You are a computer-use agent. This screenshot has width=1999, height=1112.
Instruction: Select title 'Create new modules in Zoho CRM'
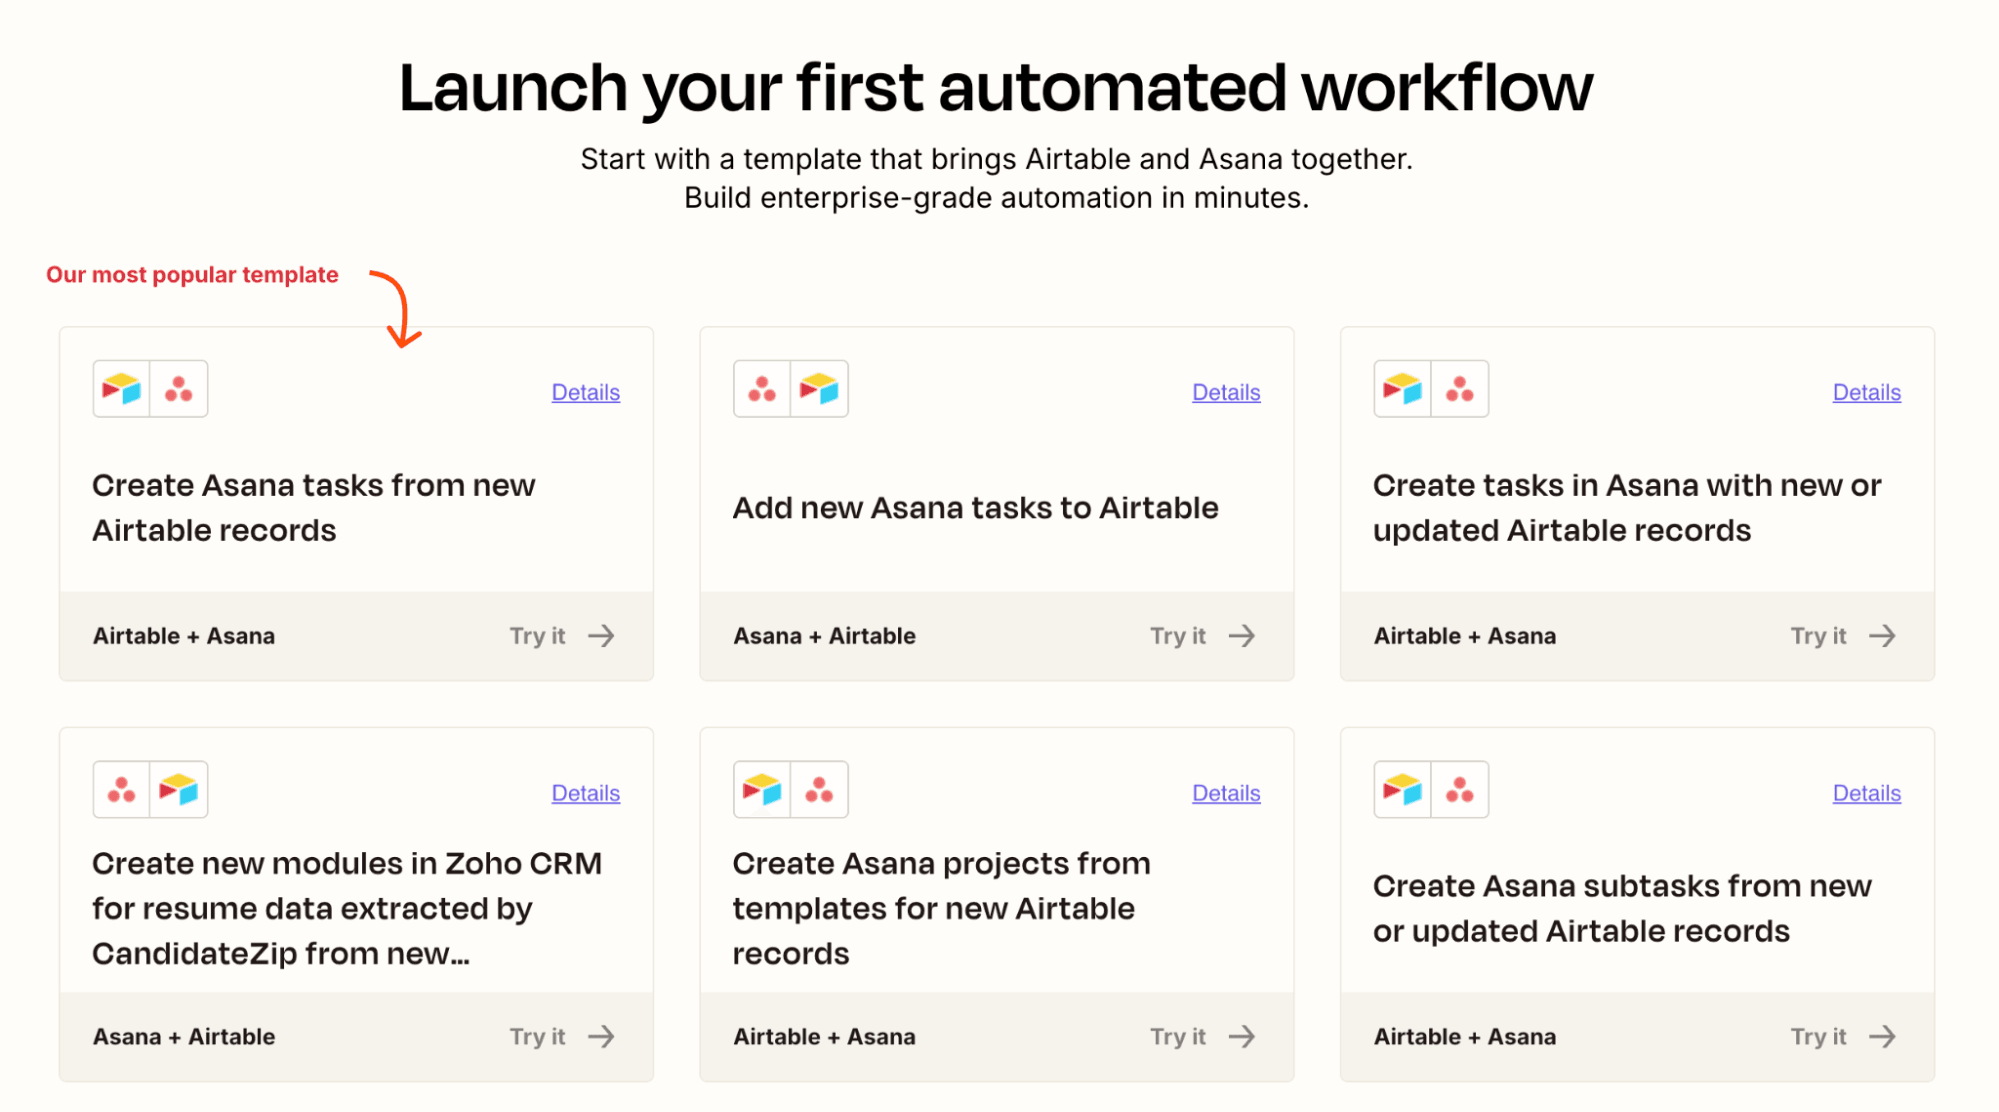point(347,908)
